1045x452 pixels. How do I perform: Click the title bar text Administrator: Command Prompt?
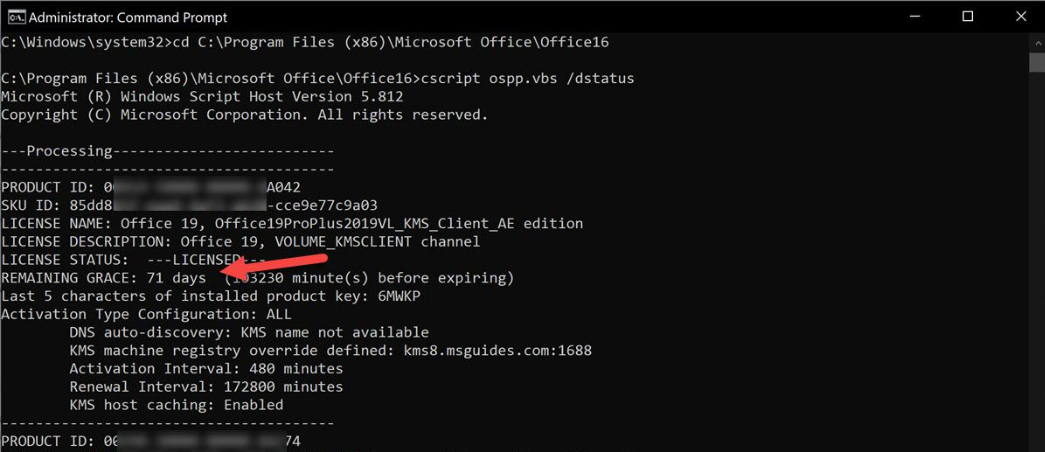128,17
